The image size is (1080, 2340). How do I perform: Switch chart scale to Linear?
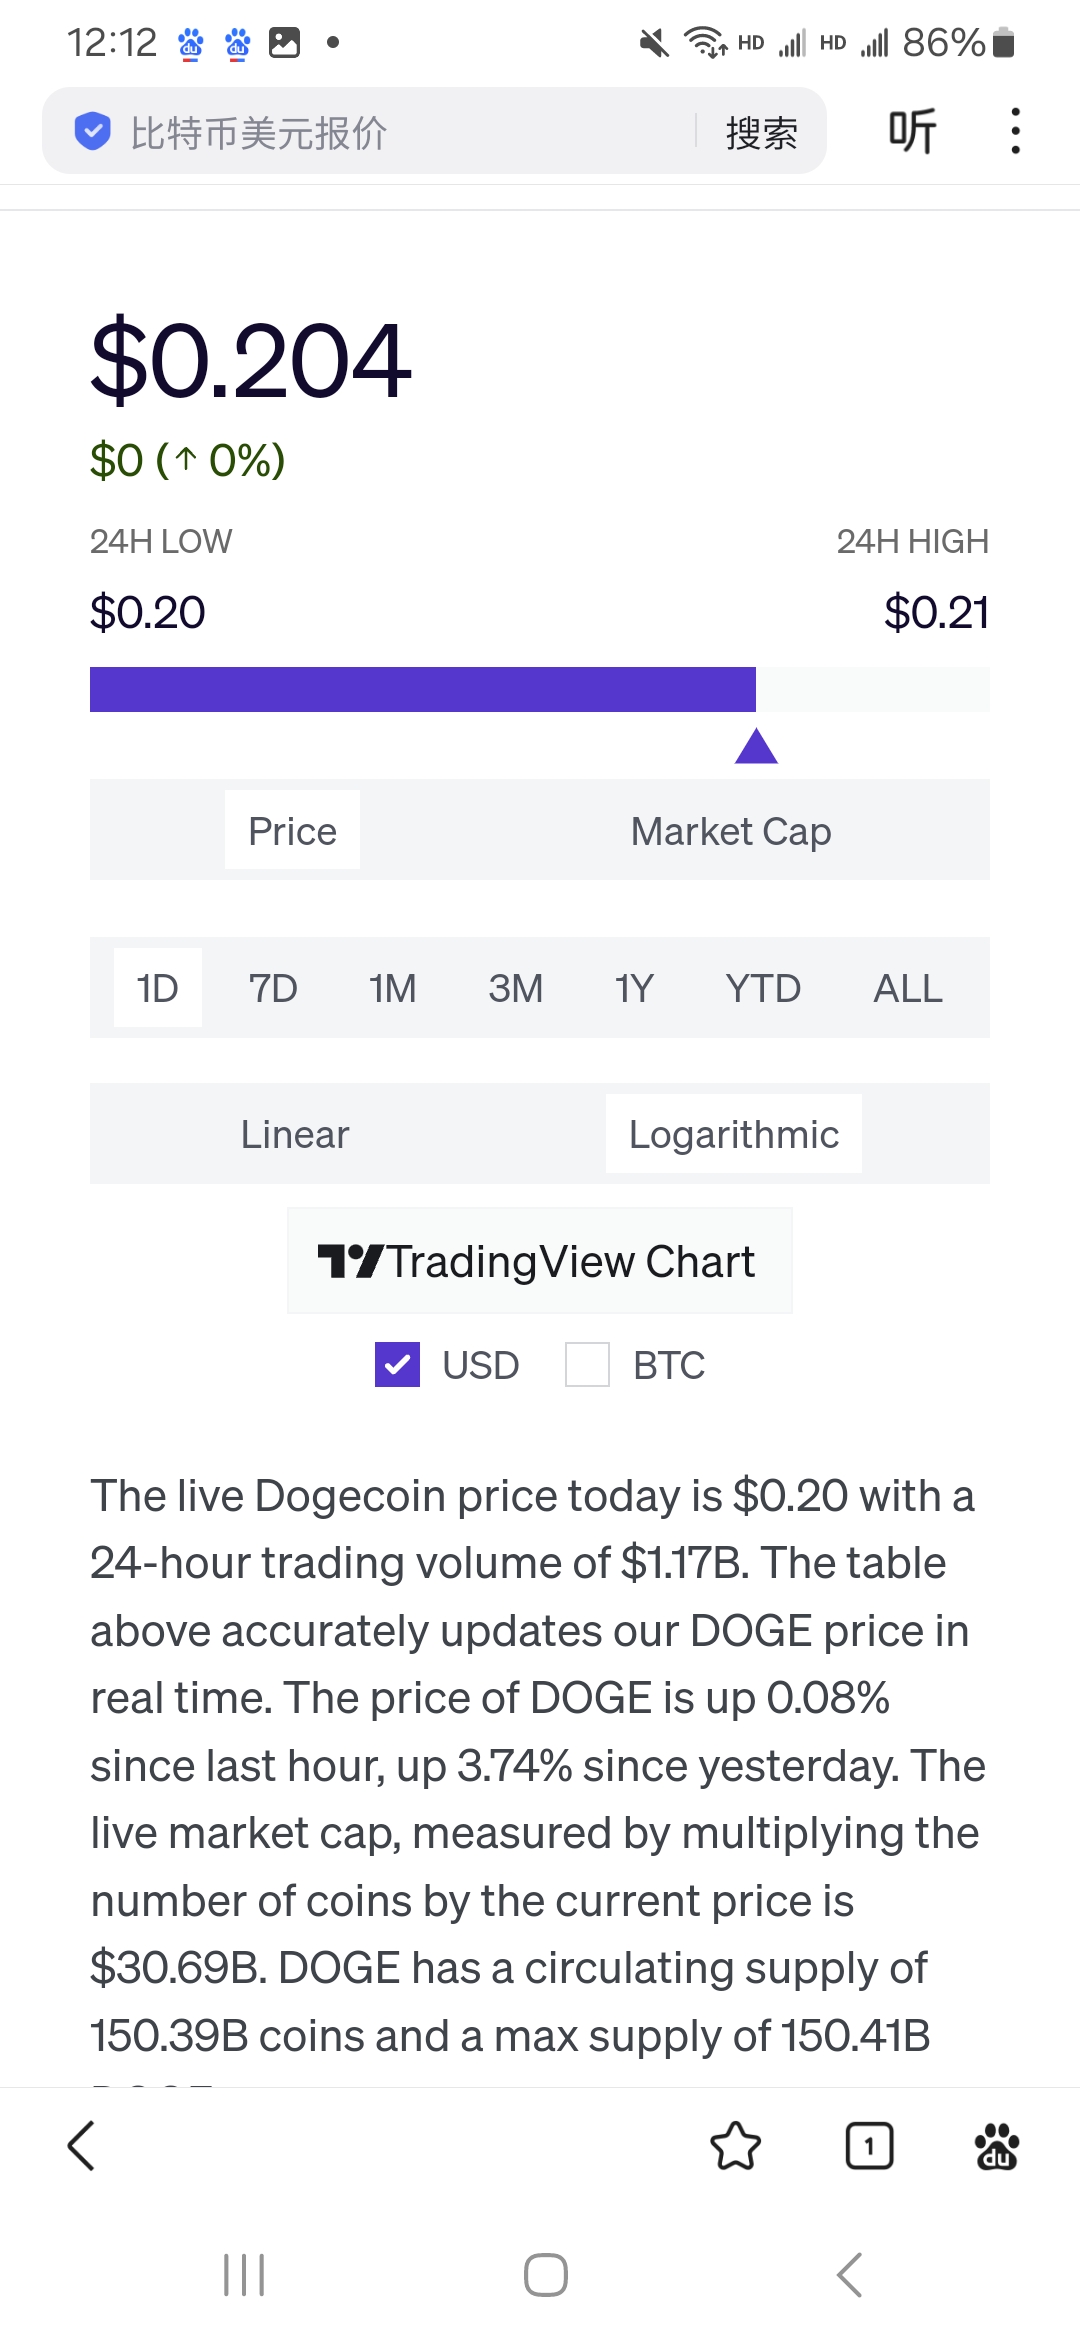295,1134
